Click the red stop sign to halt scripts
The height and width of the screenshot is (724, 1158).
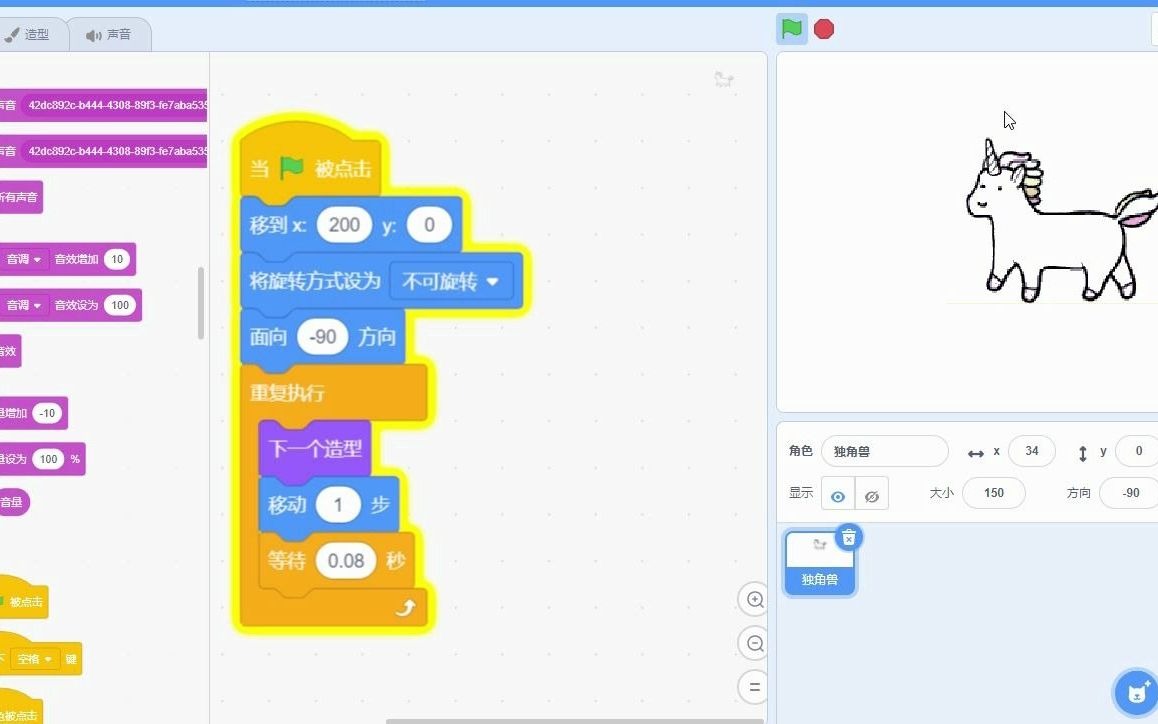pos(823,29)
